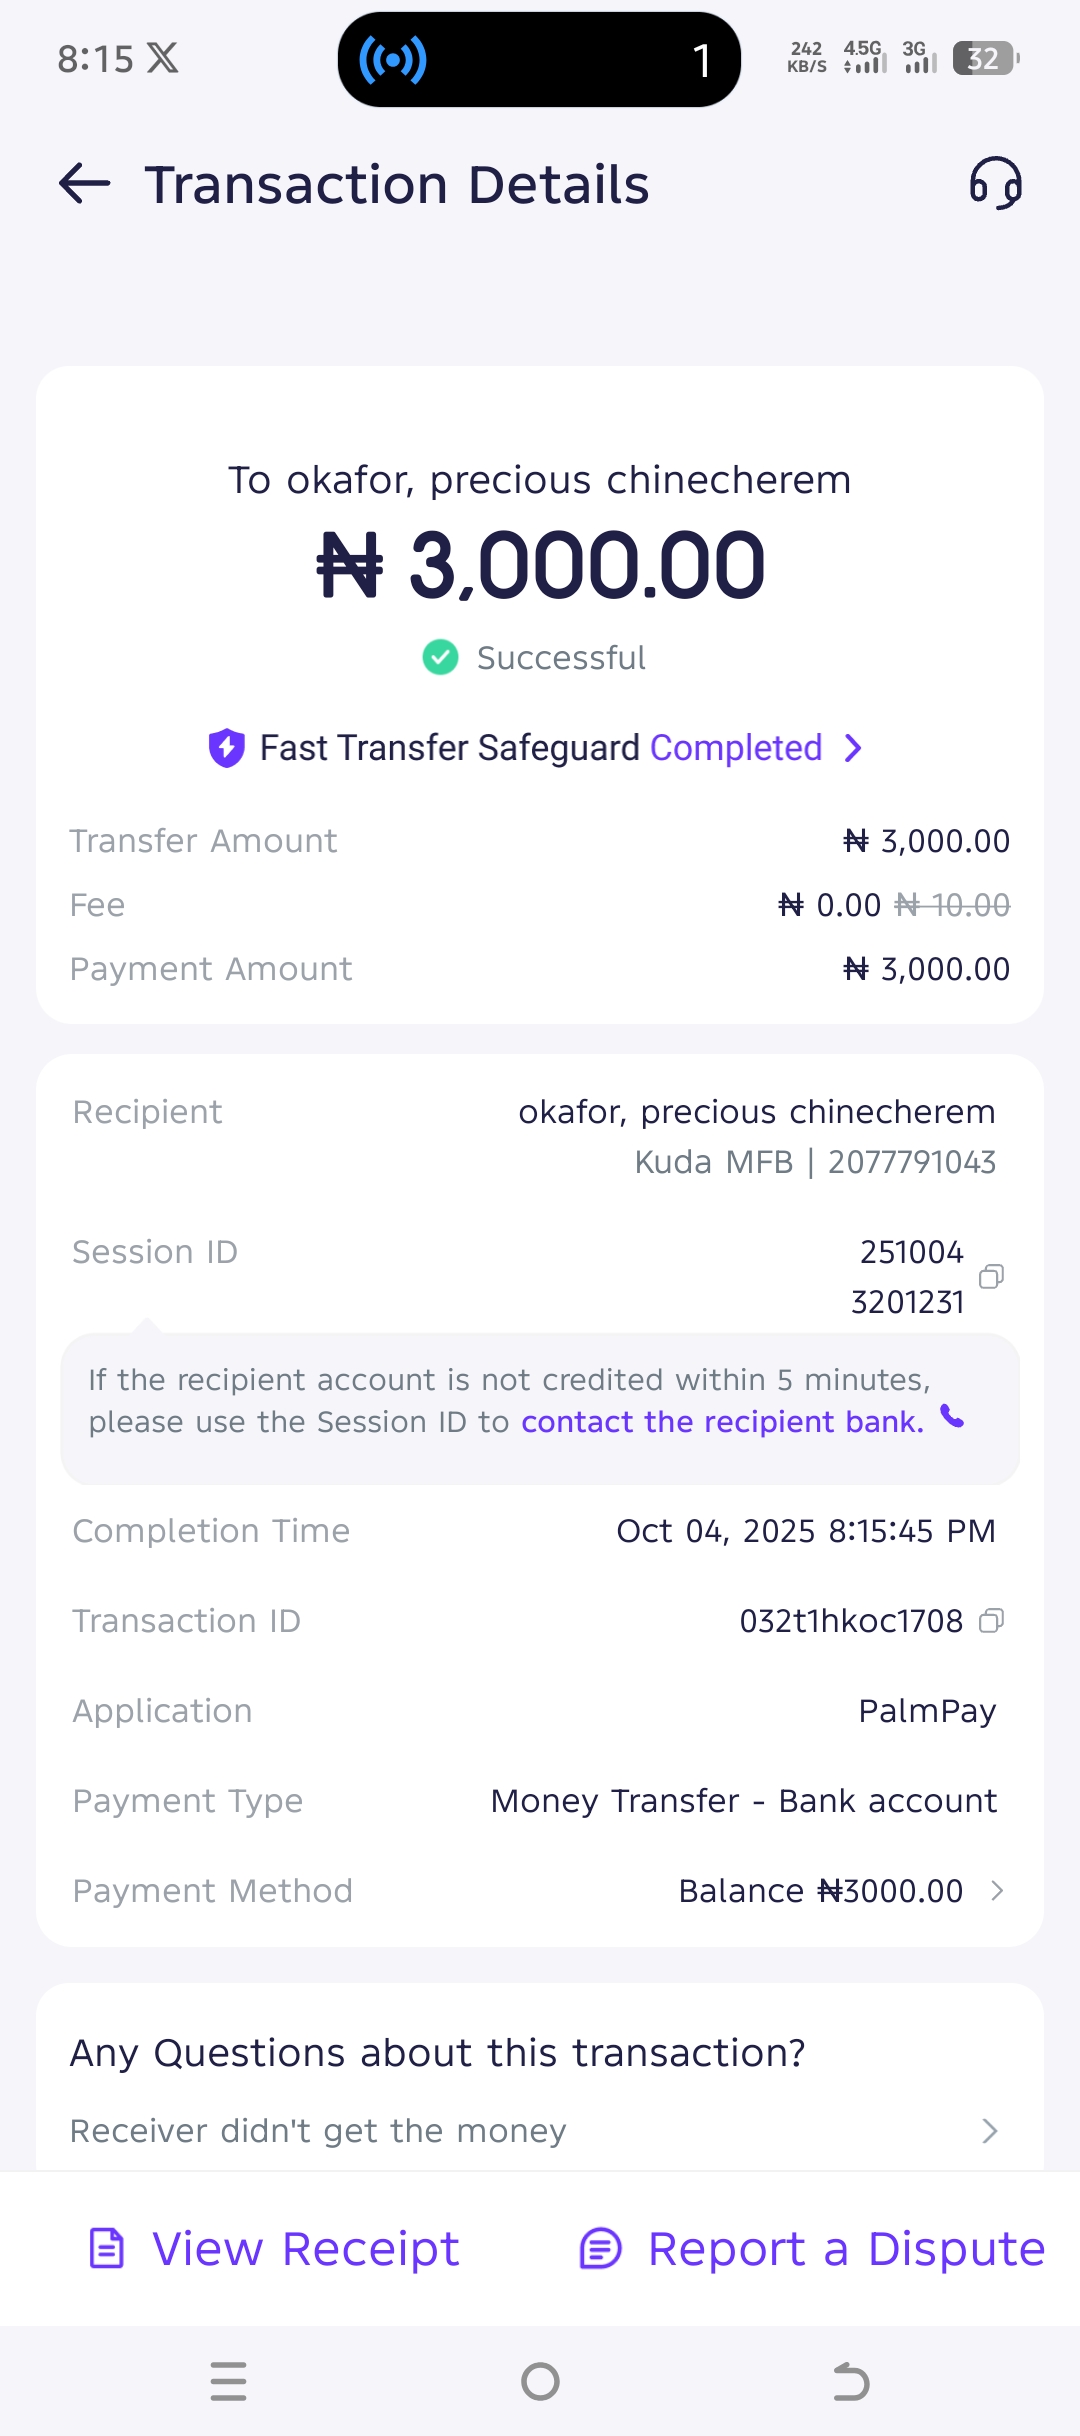Copy the Transaction ID
The height and width of the screenshot is (2436, 1080).
(991, 1620)
